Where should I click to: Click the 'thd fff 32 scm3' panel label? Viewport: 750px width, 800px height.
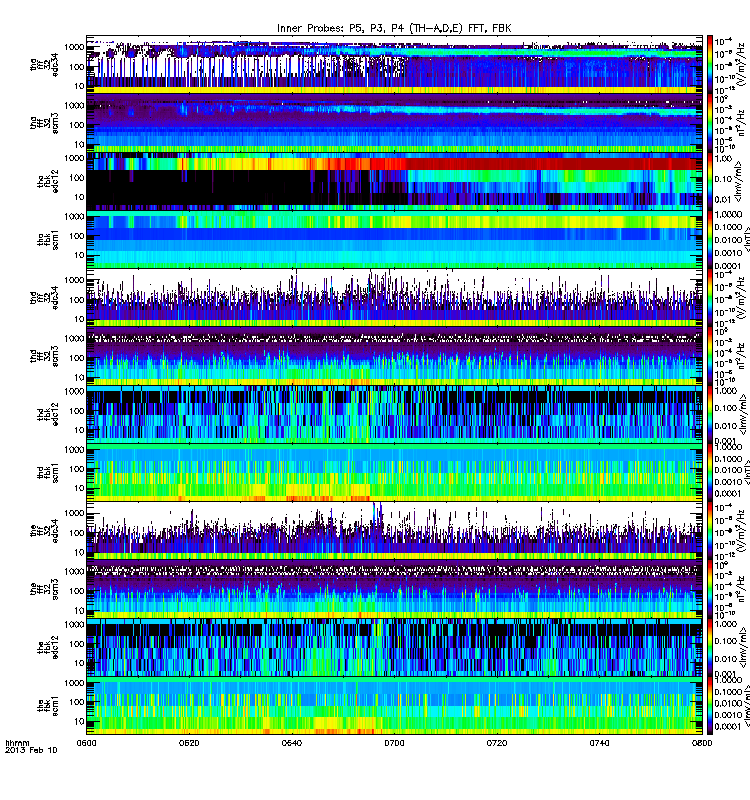coord(44,356)
